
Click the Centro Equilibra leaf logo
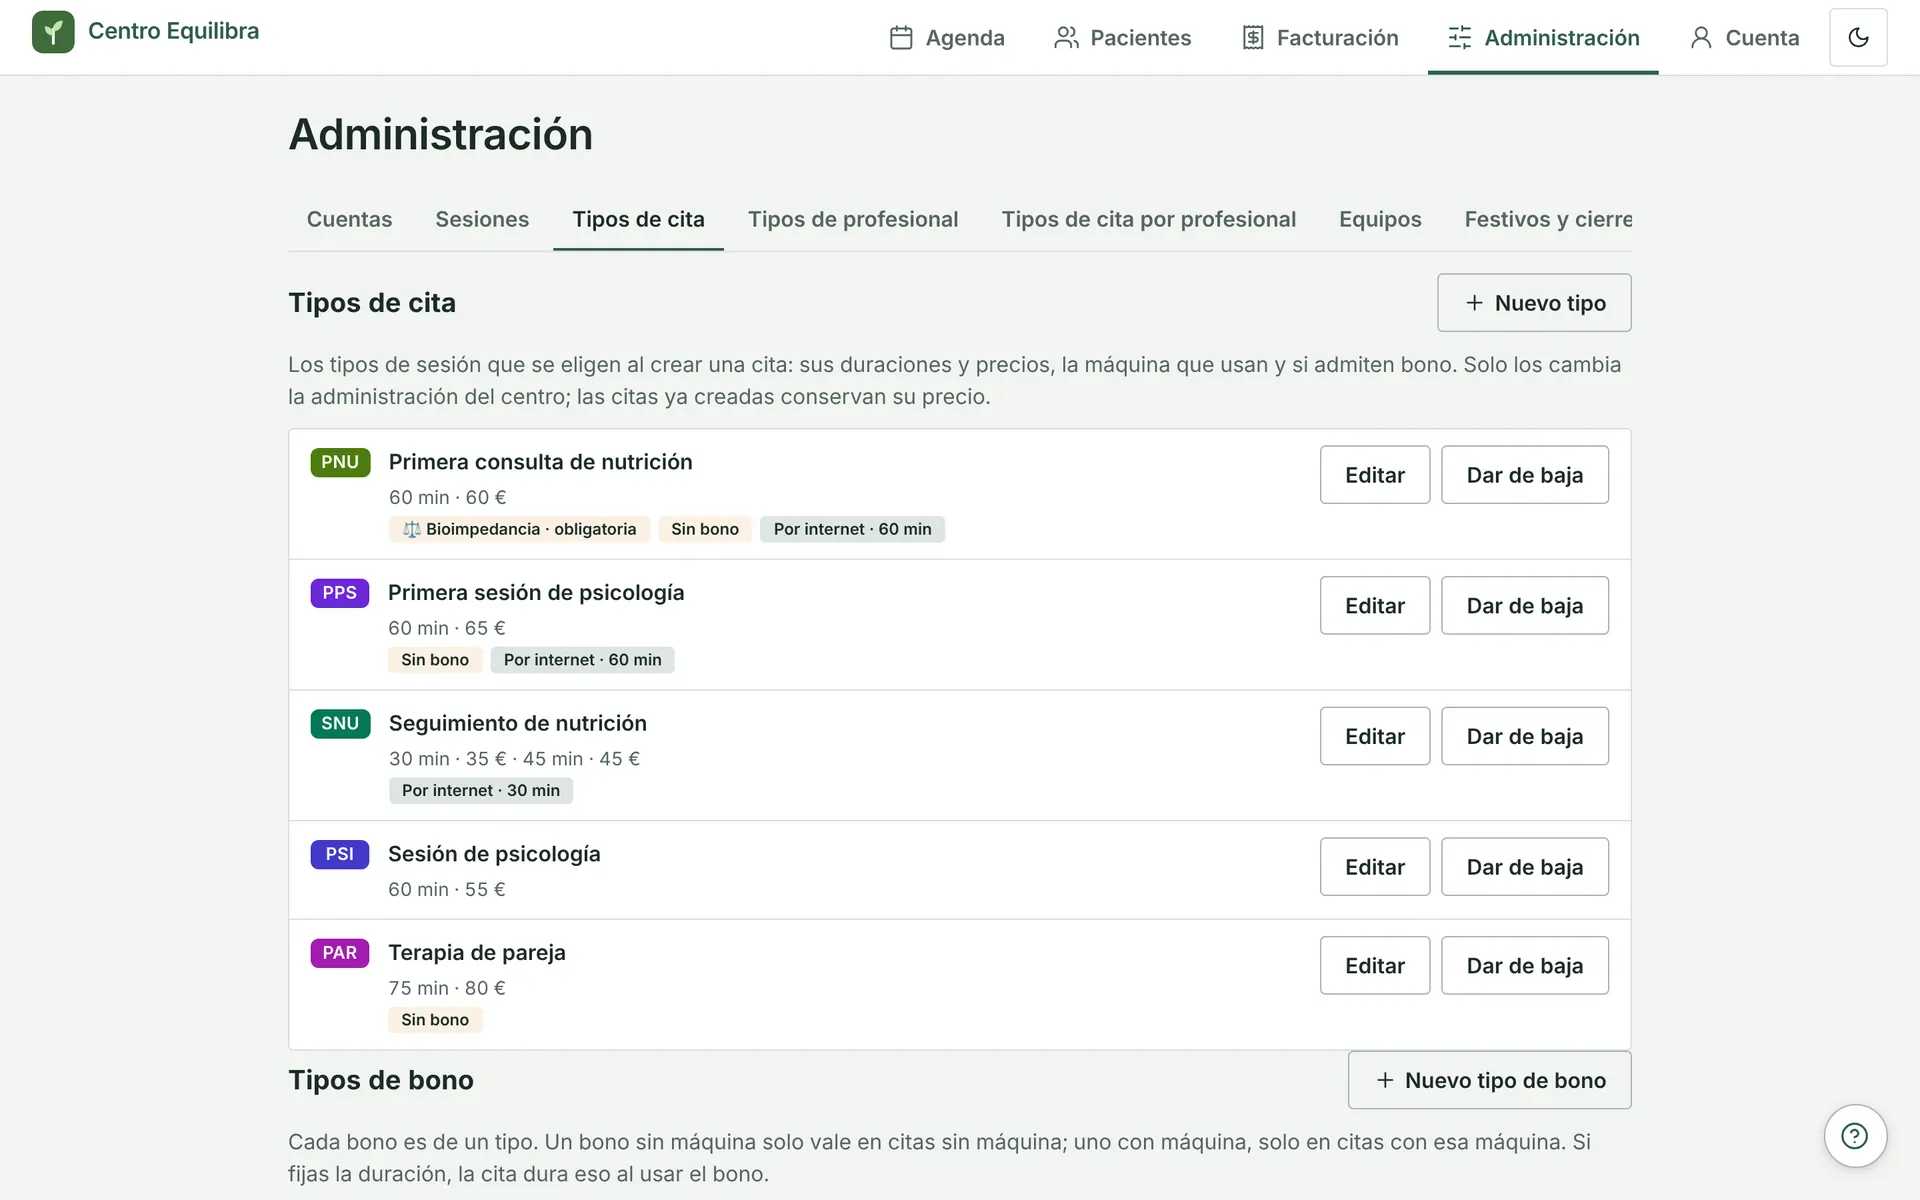click(53, 32)
